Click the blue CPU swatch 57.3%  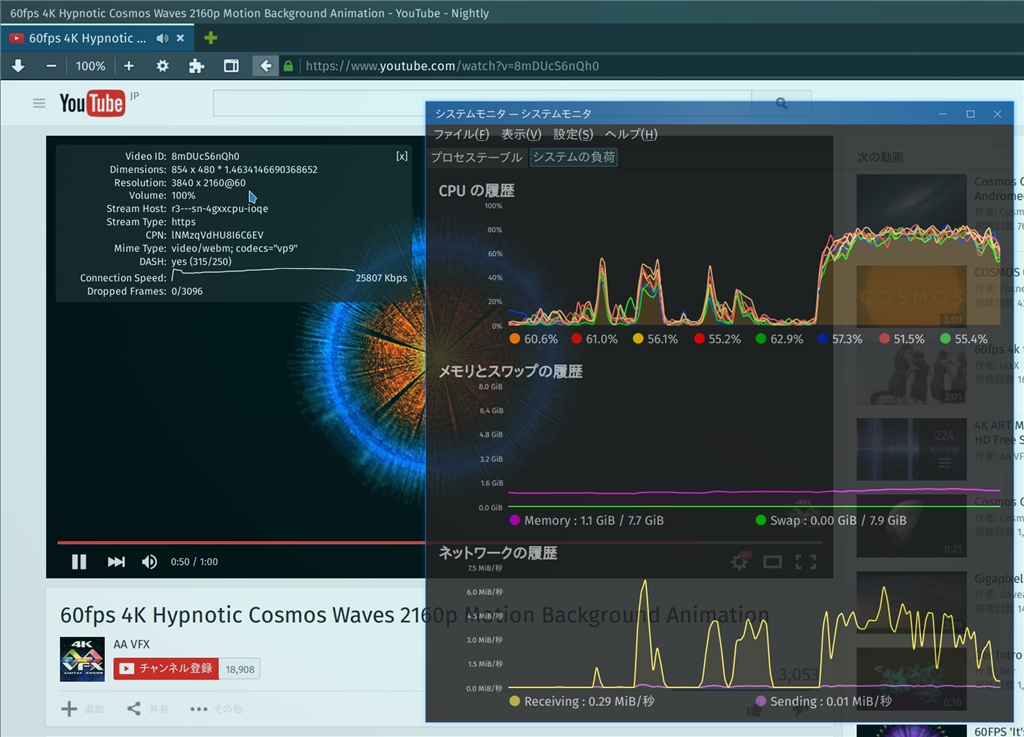tap(822, 339)
